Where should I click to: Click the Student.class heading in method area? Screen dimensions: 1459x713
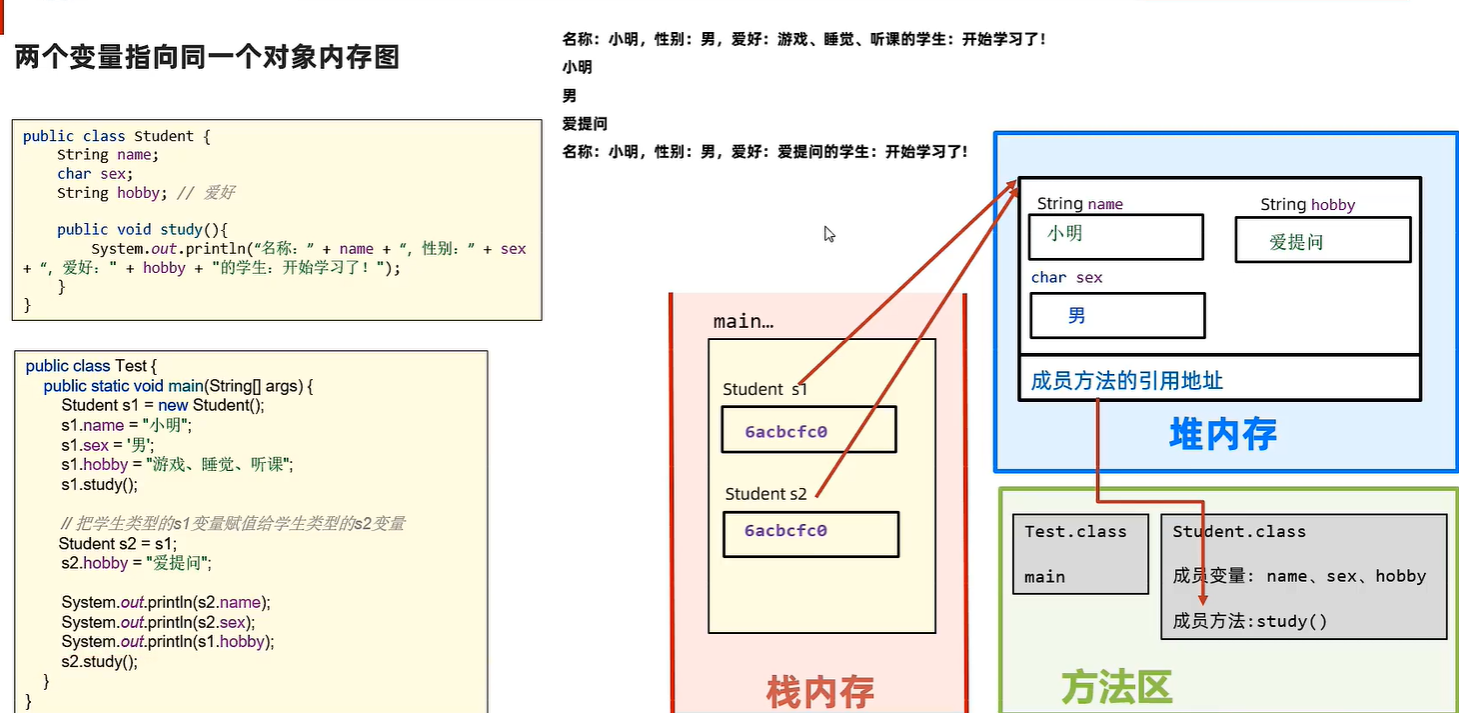click(x=1239, y=532)
